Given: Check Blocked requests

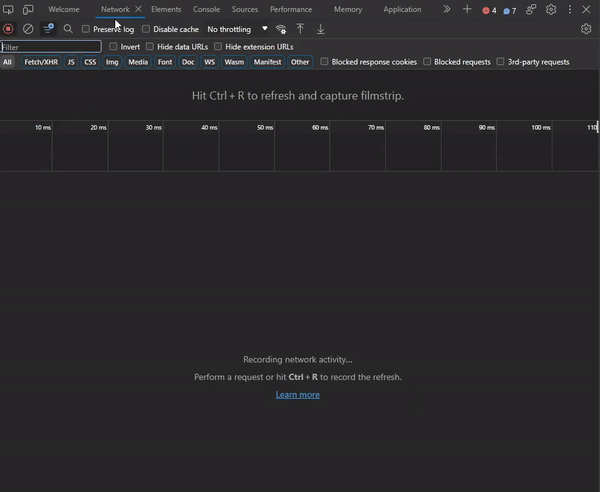Looking at the screenshot, I should (427, 61).
